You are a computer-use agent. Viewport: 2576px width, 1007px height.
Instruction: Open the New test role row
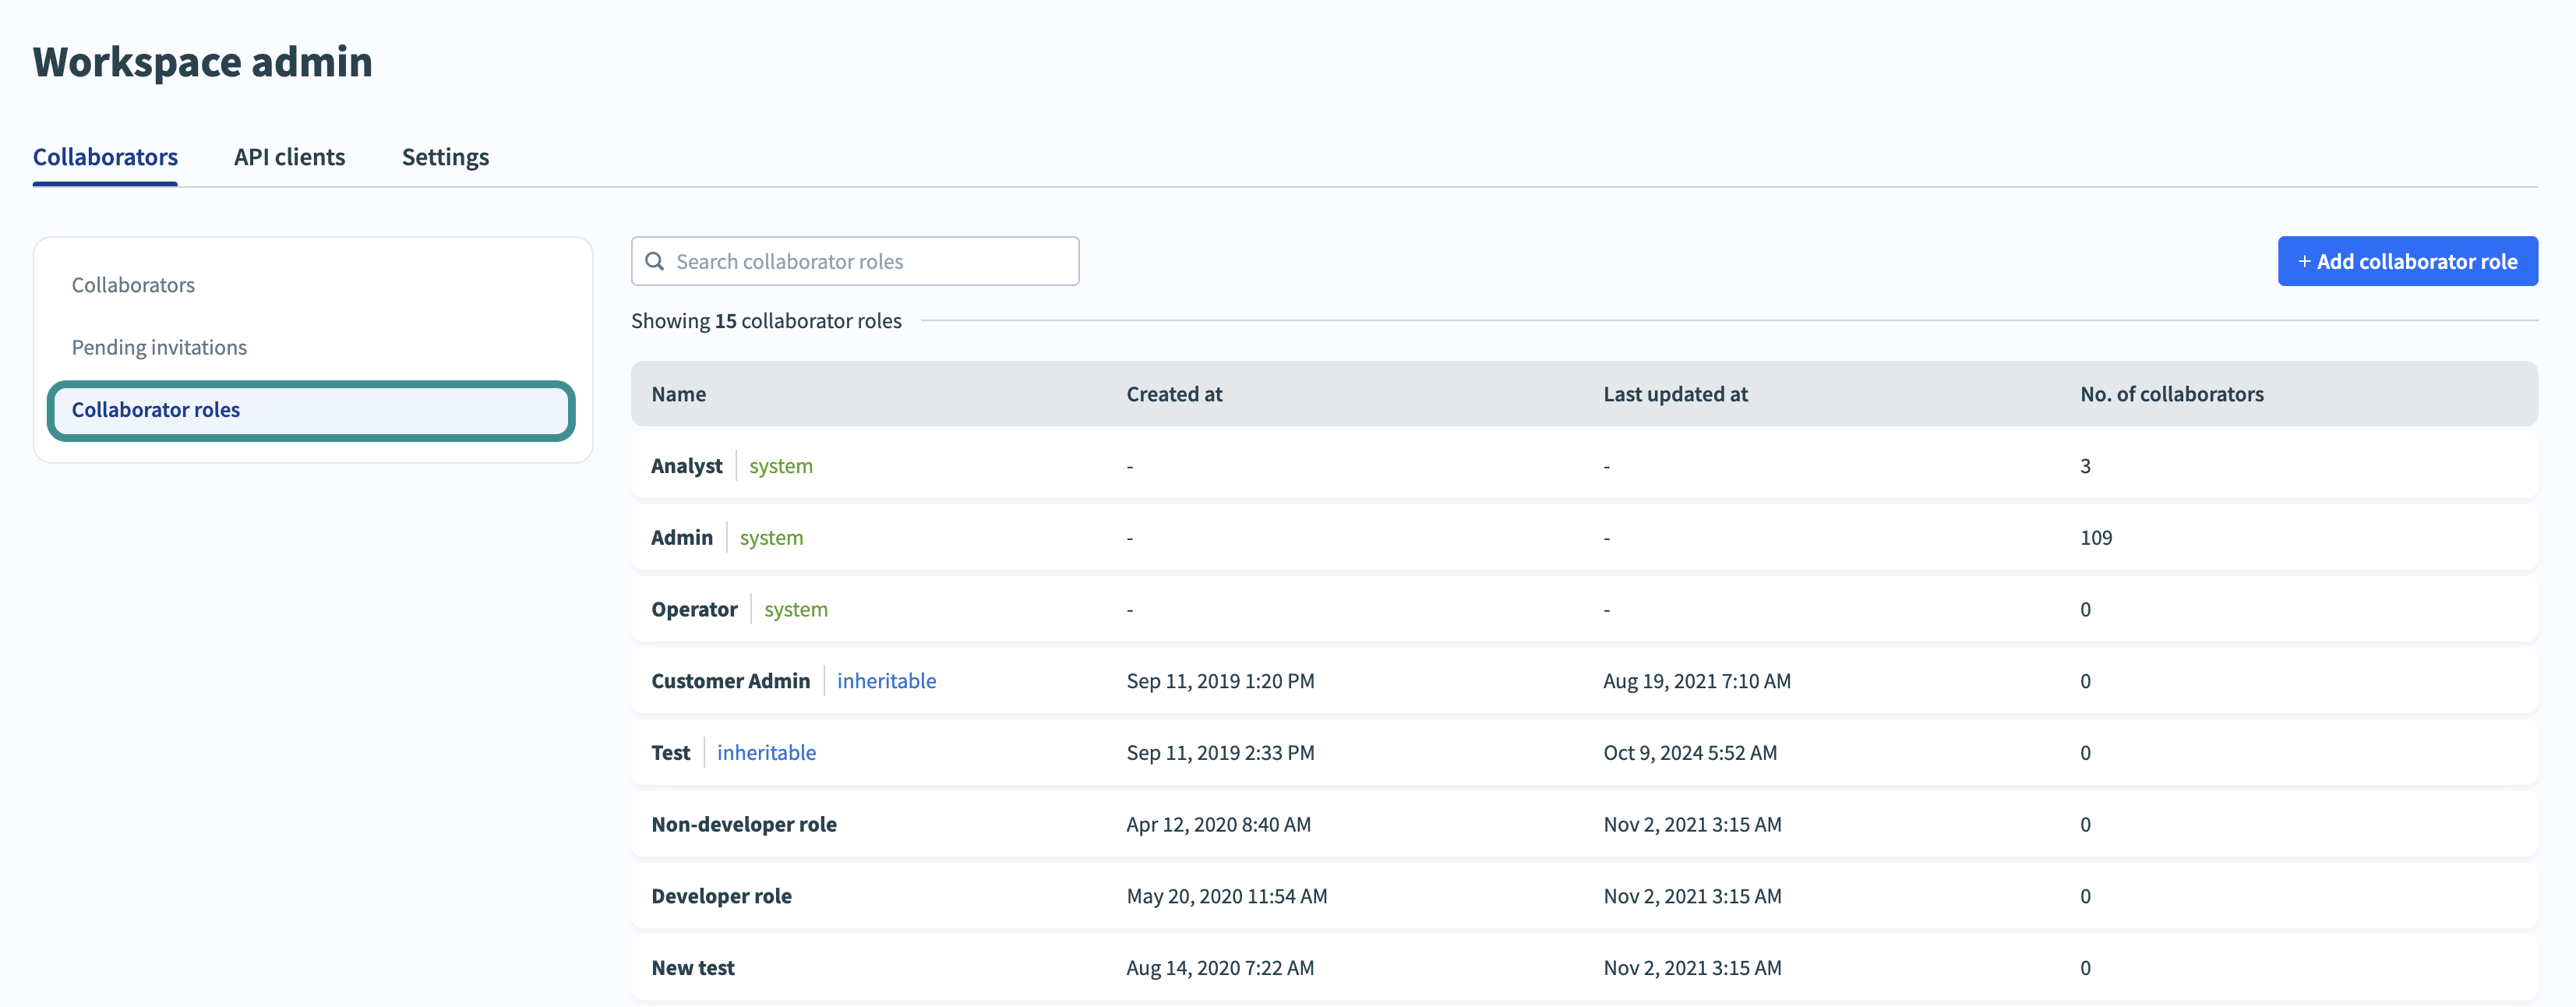(x=1584, y=968)
